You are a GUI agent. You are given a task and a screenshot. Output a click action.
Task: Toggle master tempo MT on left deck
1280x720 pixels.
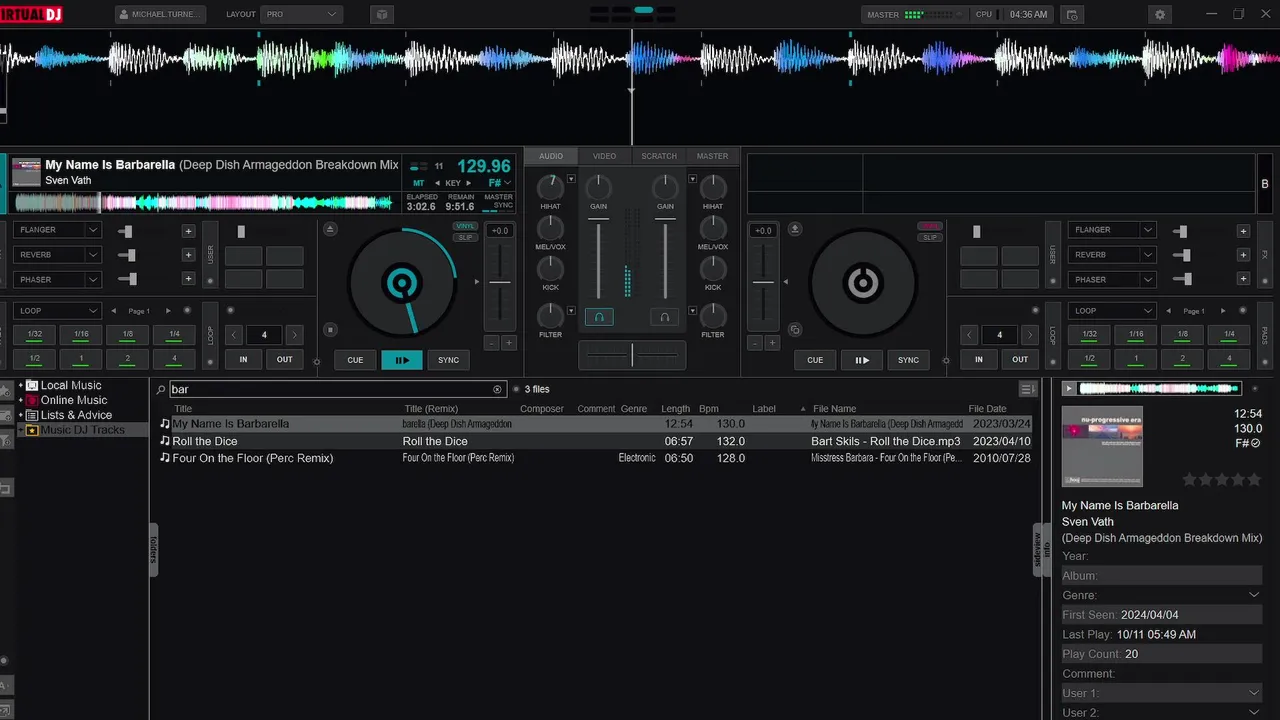pos(419,183)
